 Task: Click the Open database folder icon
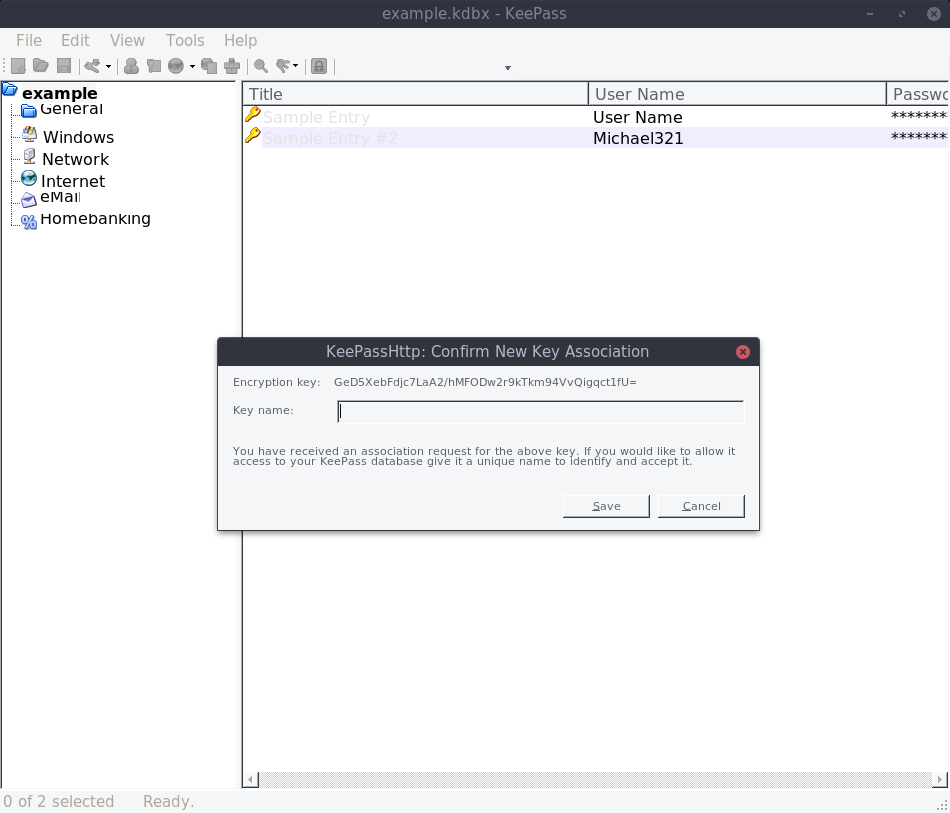click(x=41, y=65)
